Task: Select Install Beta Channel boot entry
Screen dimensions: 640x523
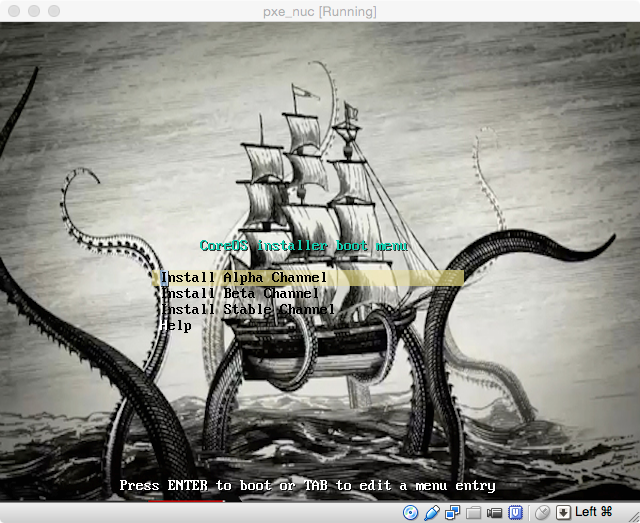Action: pos(240,294)
